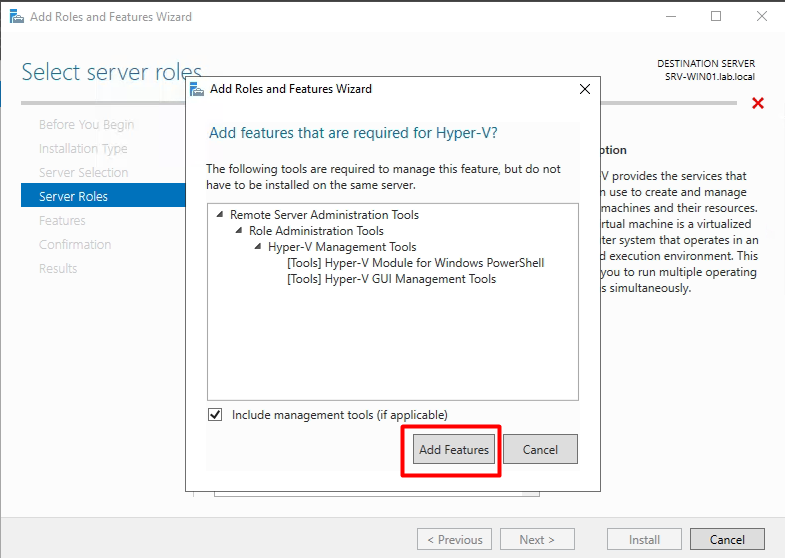
Task: Collapse the Role Administration Tools node
Action: pos(239,231)
